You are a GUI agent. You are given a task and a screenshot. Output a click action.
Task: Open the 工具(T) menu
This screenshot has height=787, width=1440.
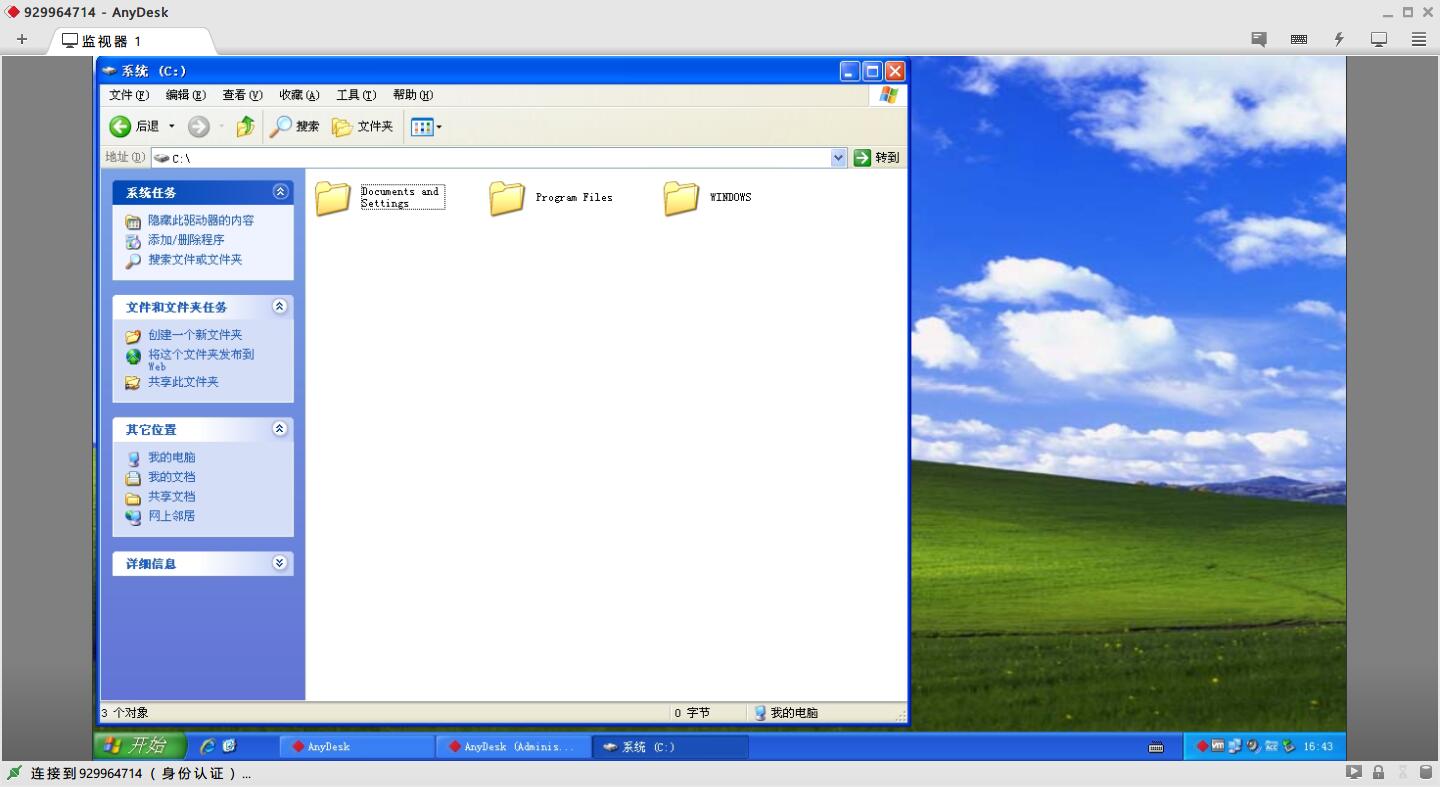[356, 95]
